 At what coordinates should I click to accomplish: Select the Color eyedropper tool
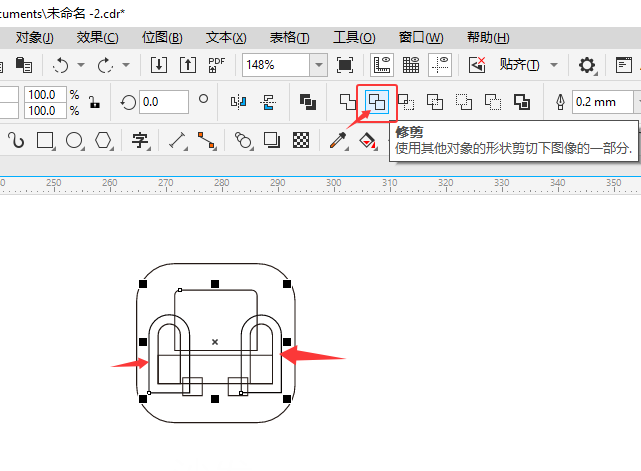click(338, 140)
